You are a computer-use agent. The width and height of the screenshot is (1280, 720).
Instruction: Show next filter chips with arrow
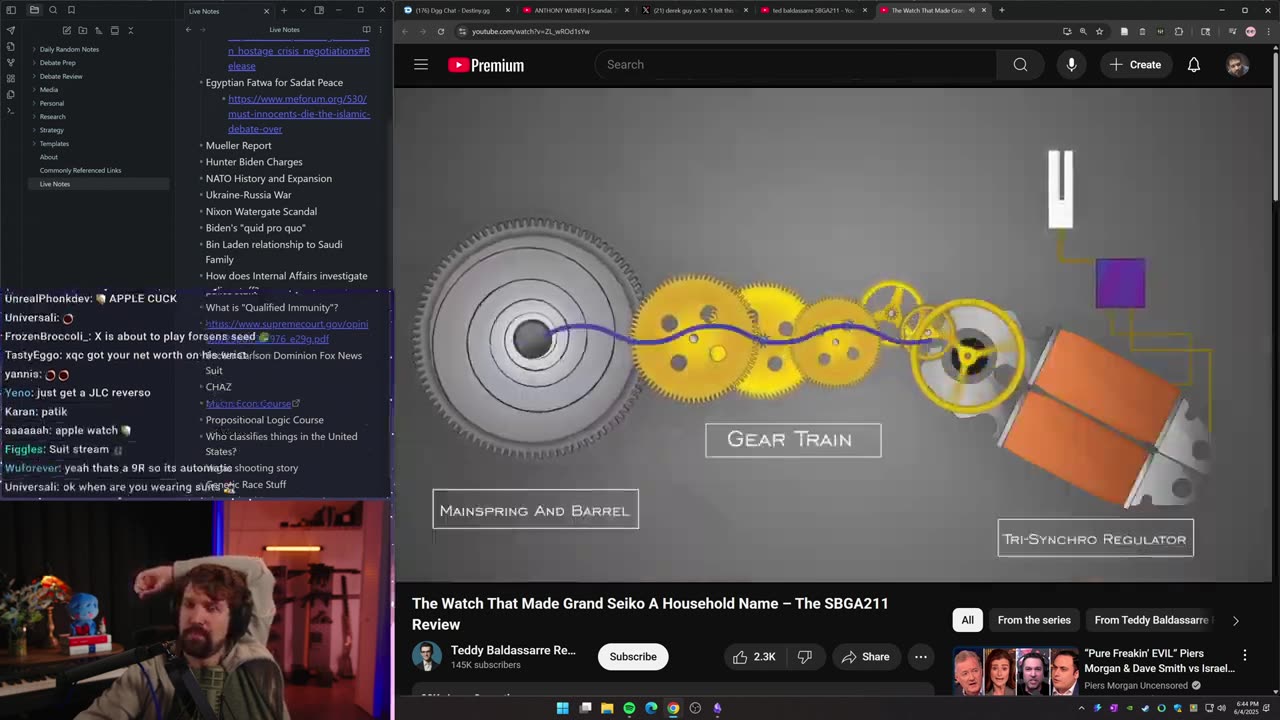[x=1236, y=620]
